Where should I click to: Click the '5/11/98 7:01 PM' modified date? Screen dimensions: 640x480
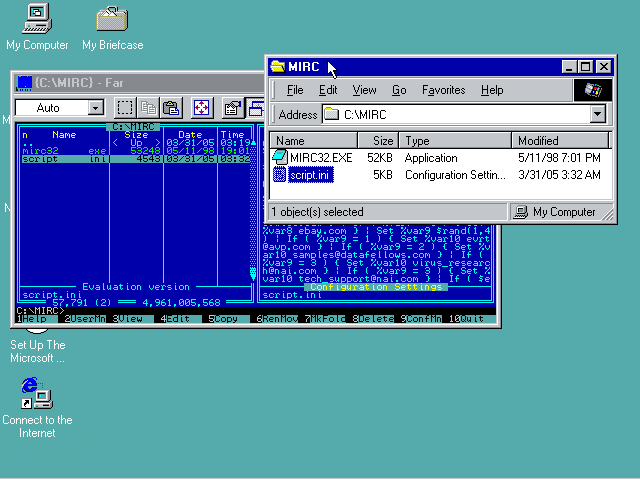coord(559,158)
